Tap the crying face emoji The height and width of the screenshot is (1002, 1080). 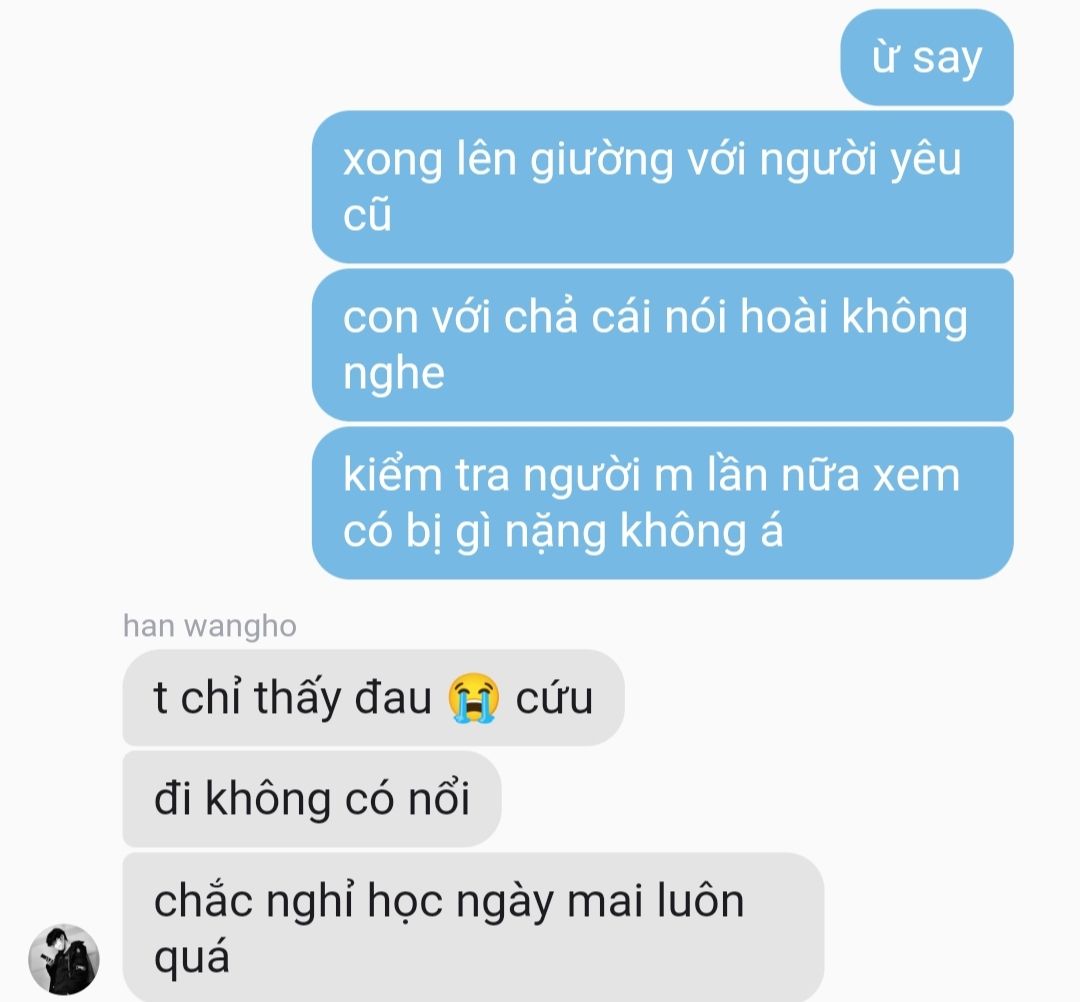point(473,698)
